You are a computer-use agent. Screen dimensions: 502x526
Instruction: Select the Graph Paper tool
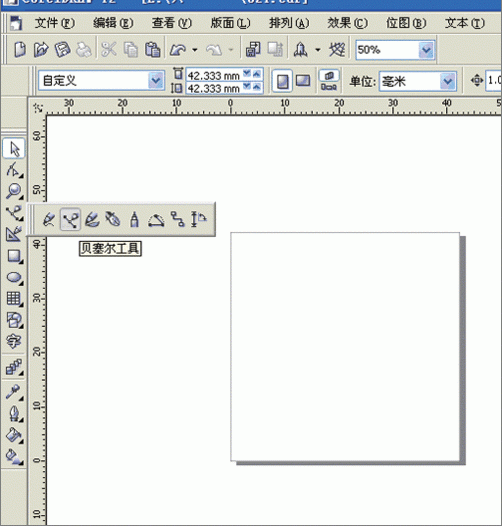coord(14,299)
